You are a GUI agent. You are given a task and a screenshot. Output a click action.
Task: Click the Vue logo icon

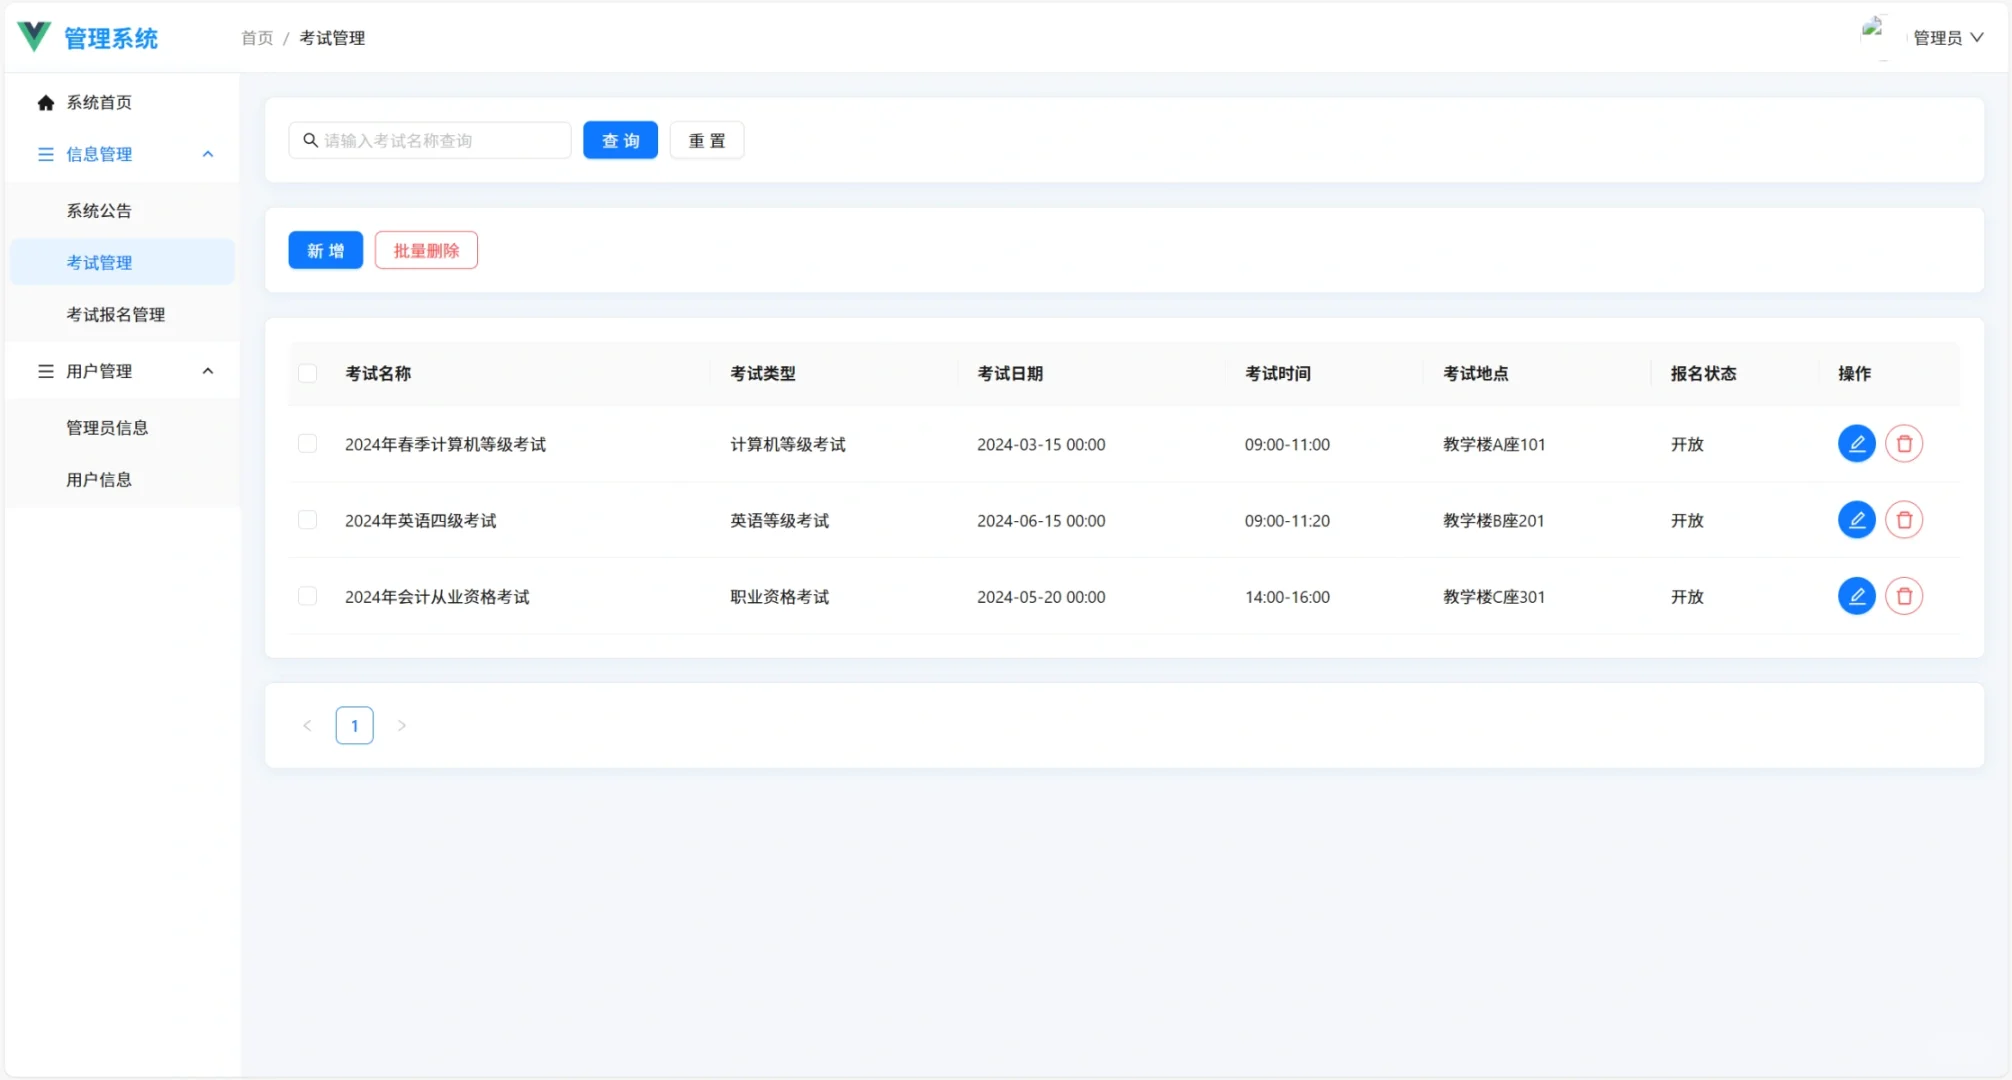tap(34, 37)
